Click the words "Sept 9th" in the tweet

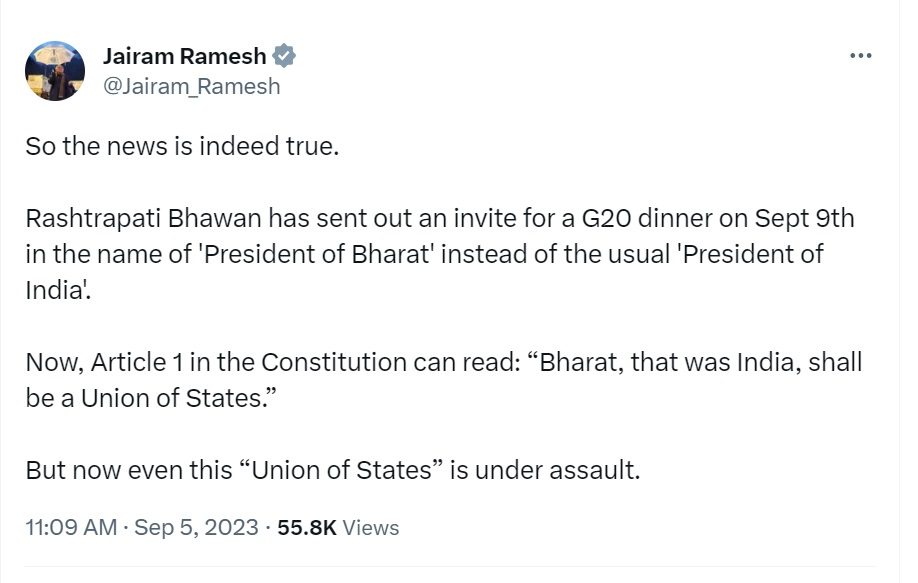pos(804,218)
